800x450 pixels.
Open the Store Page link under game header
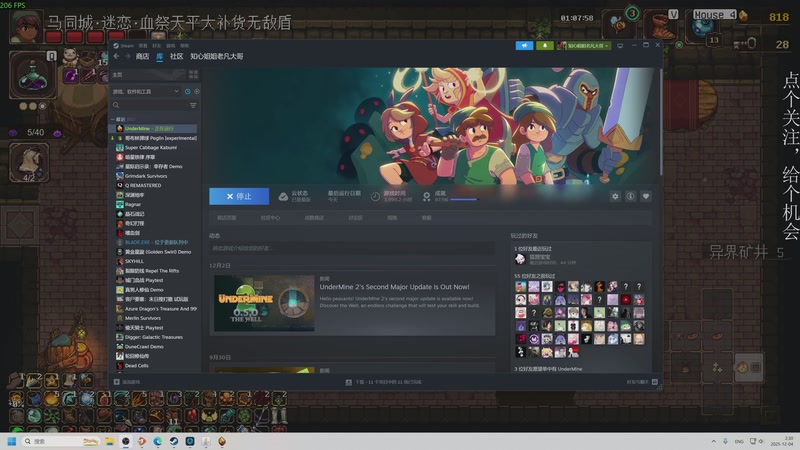[227, 218]
